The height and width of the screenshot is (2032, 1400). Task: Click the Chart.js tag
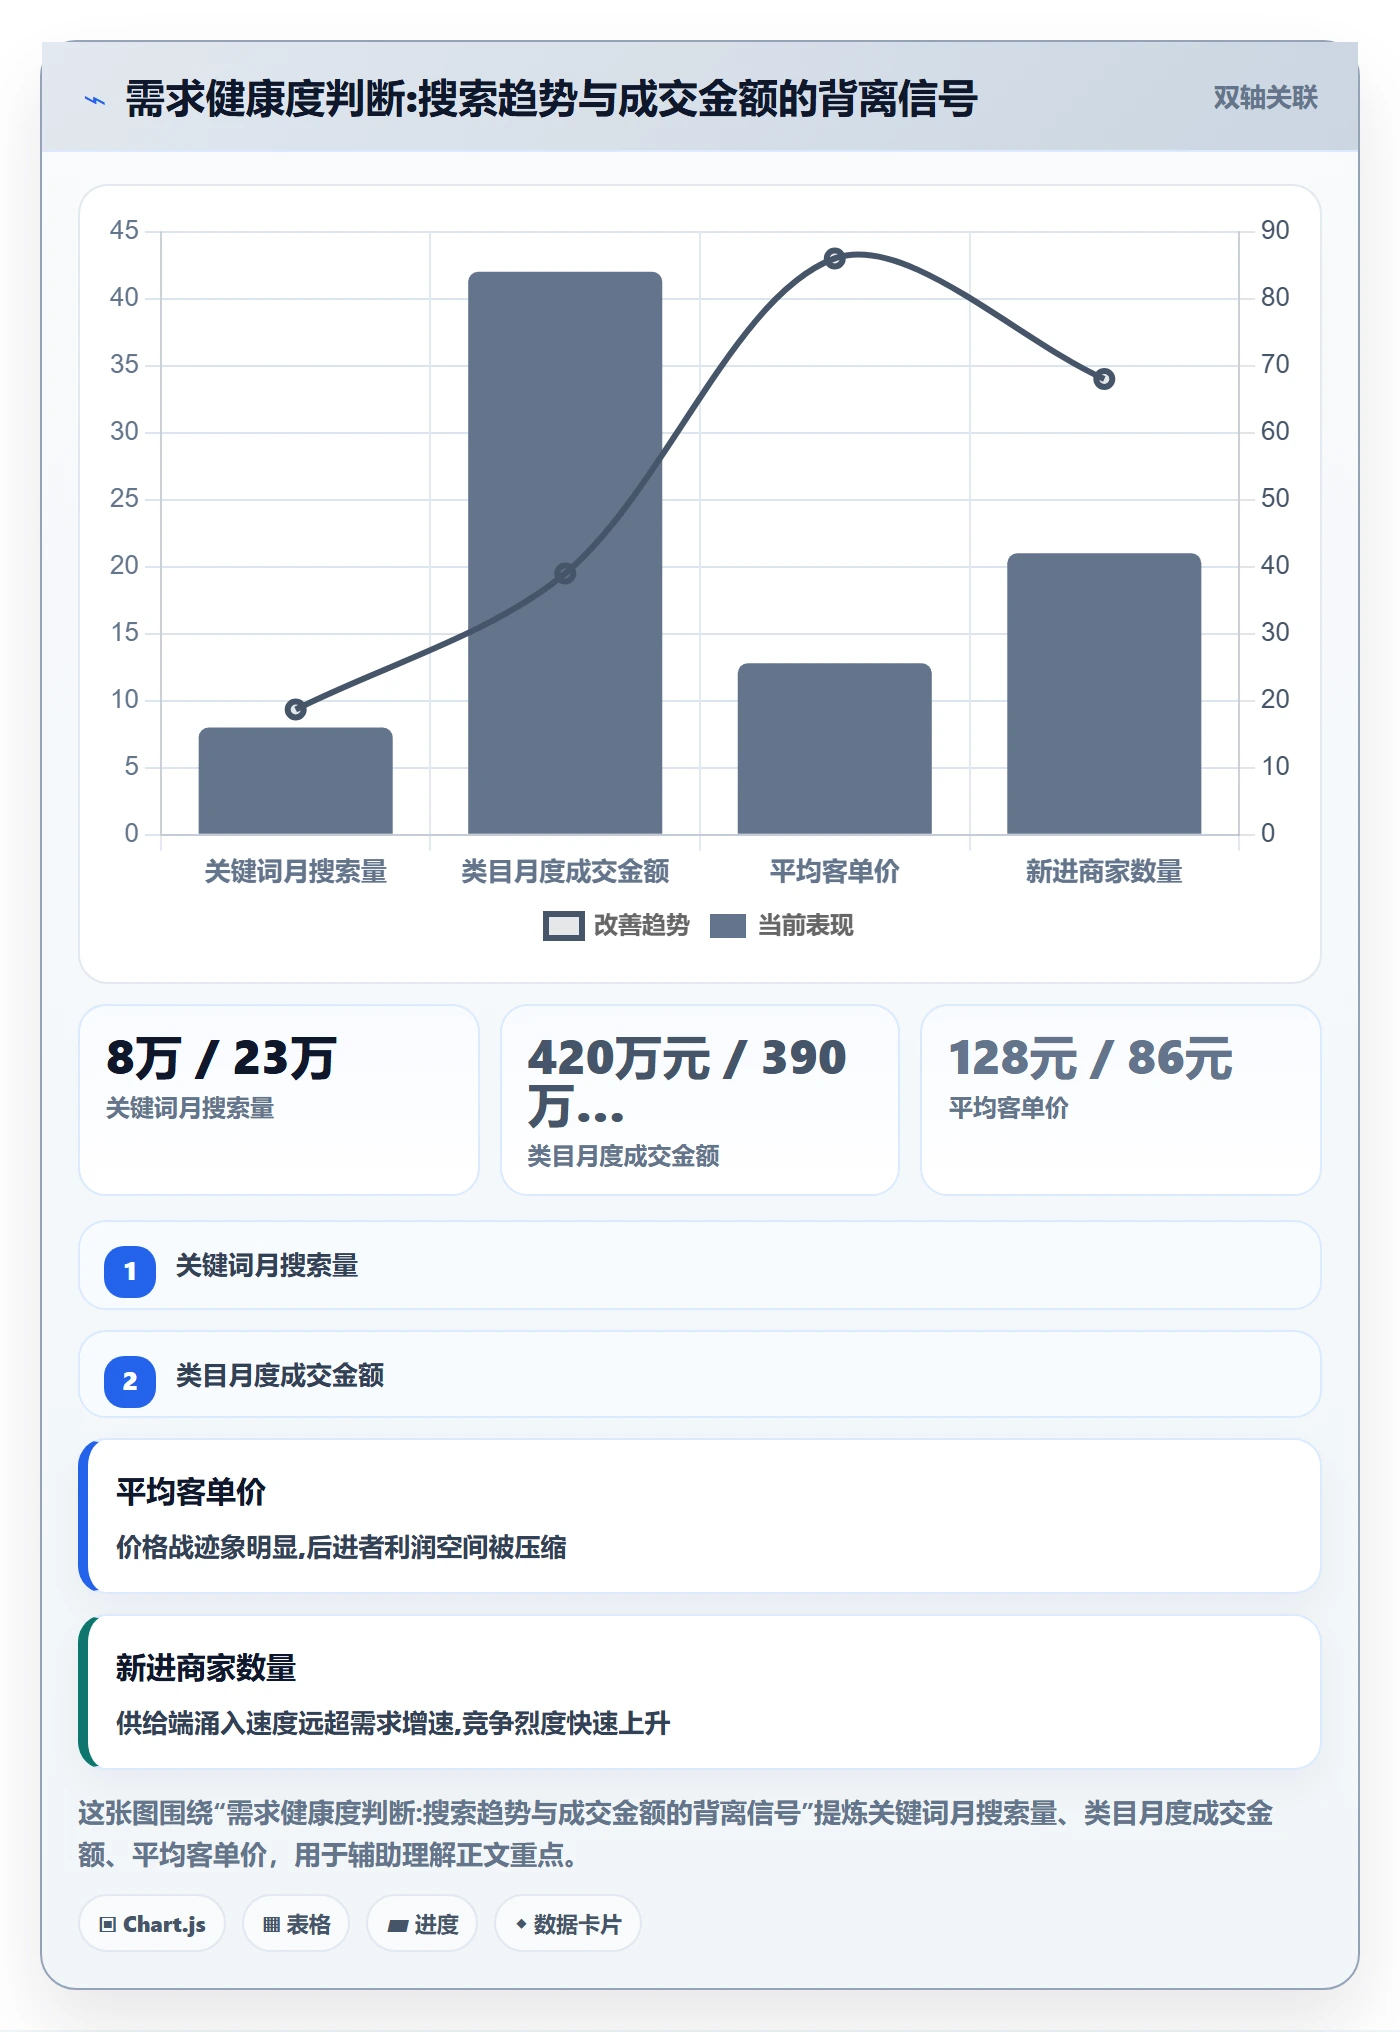point(152,1924)
